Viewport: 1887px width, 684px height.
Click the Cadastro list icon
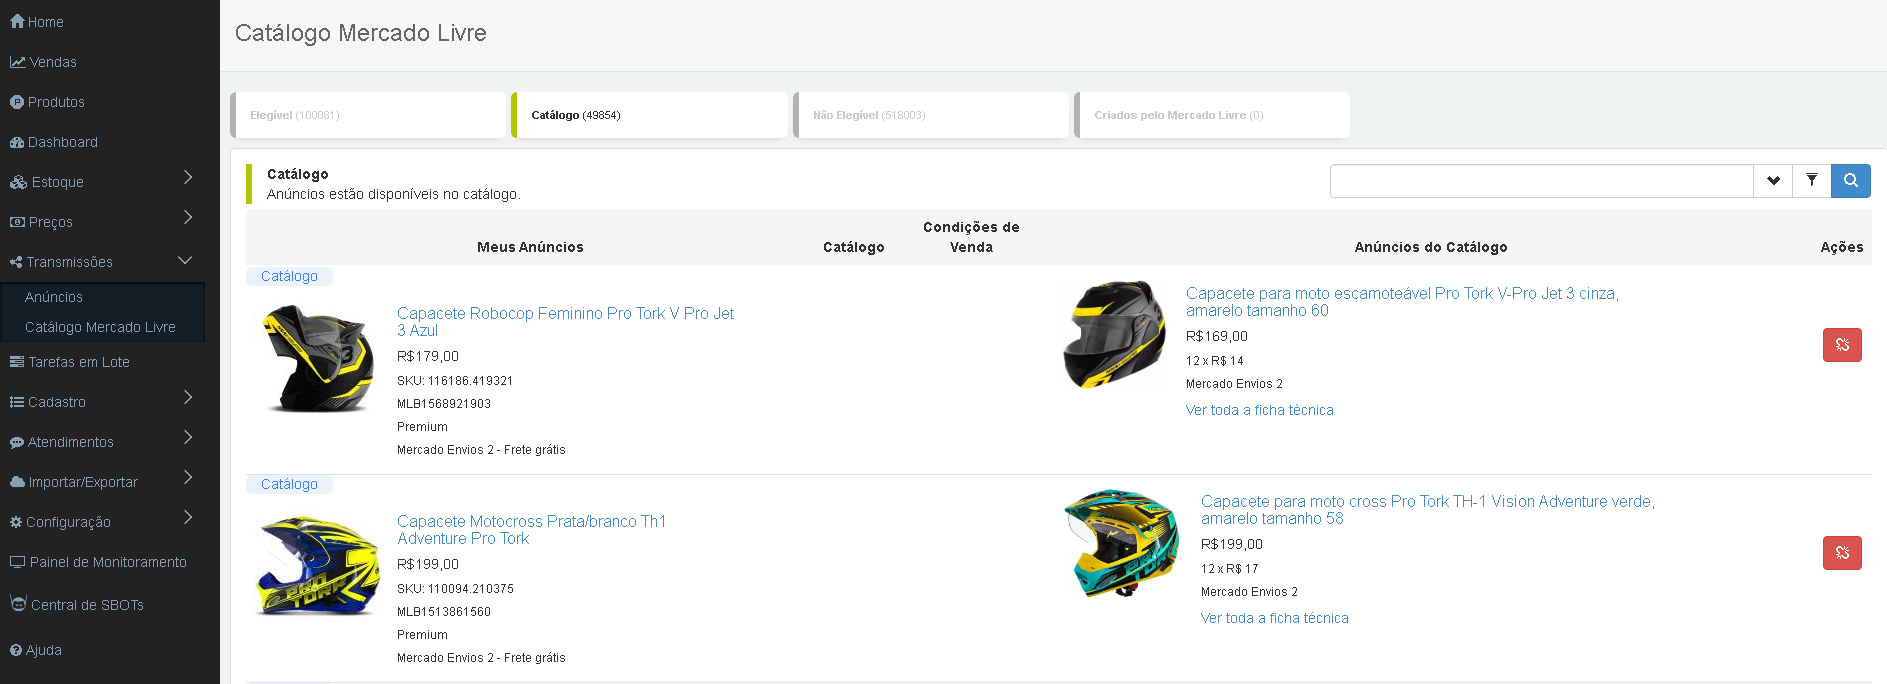(x=17, y=402)
